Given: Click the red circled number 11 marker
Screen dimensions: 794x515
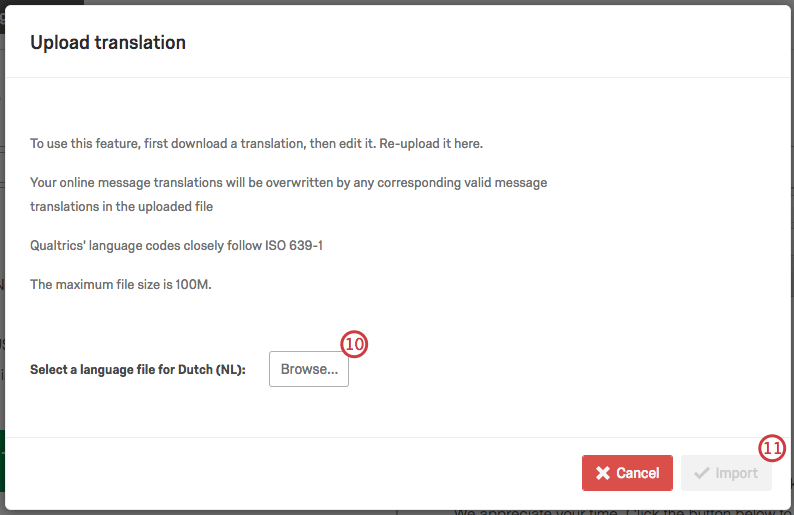Looking at the screenshot, I should click(x=772, y=448).
